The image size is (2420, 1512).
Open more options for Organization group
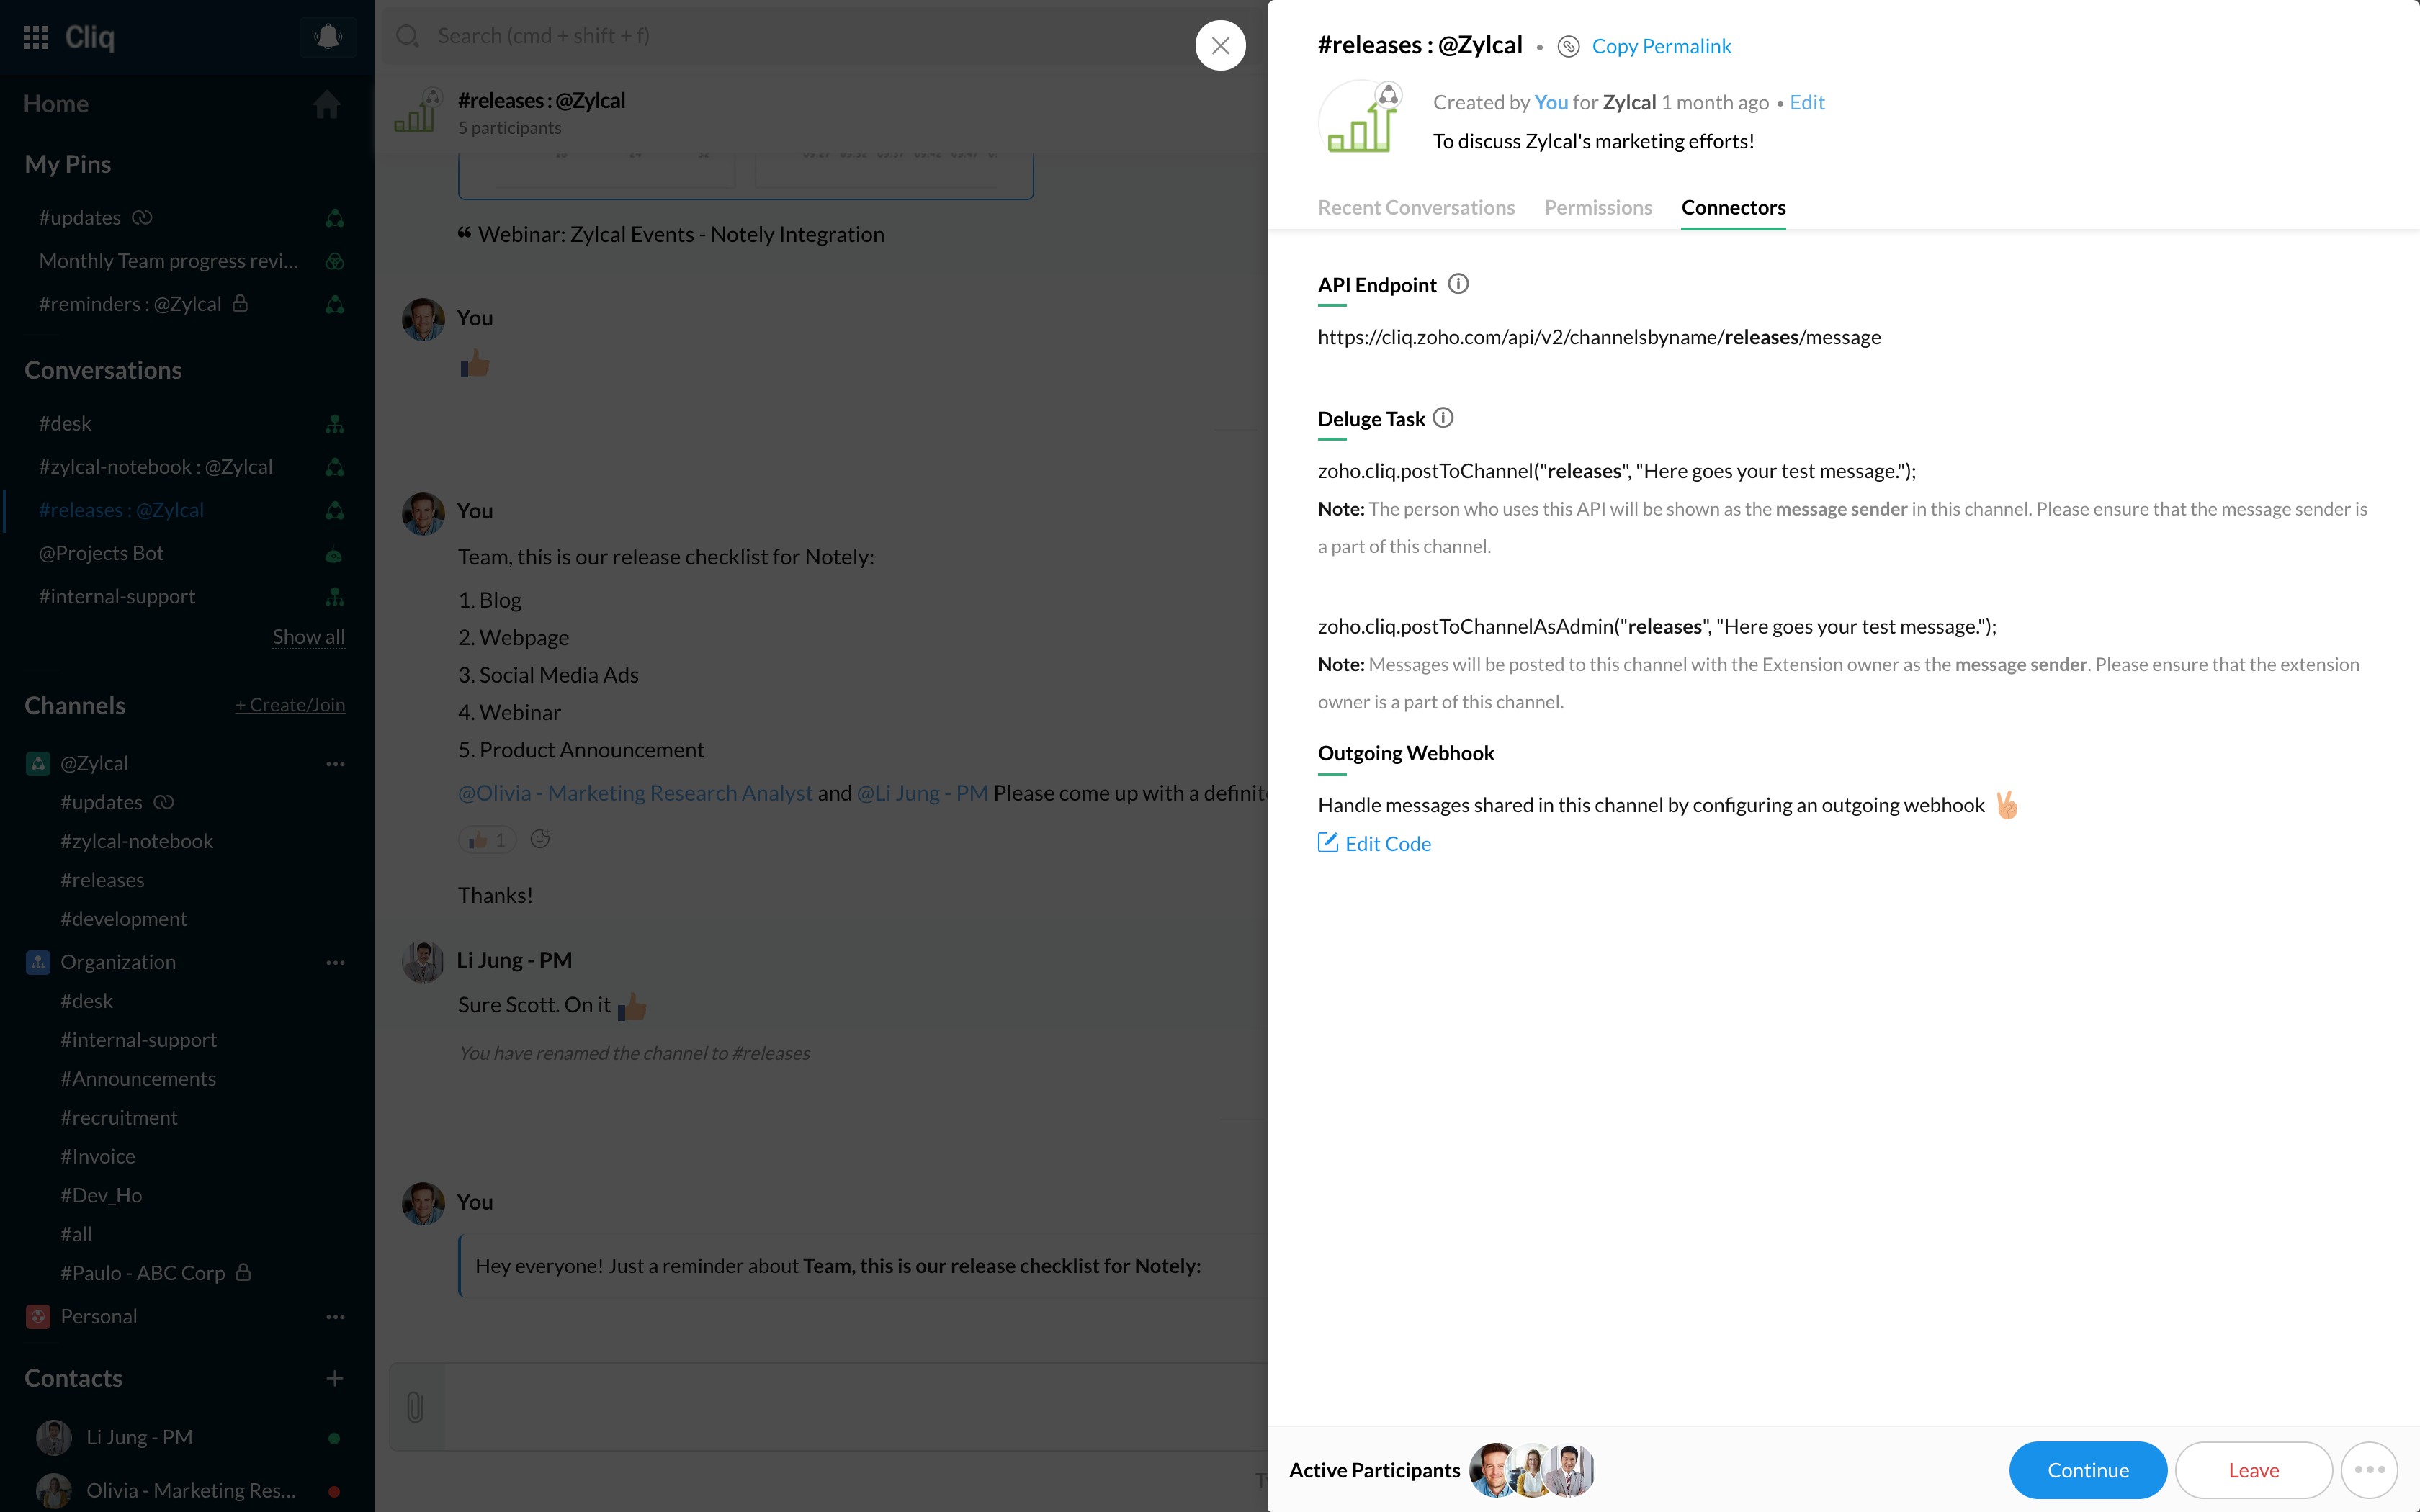(335, 962)
